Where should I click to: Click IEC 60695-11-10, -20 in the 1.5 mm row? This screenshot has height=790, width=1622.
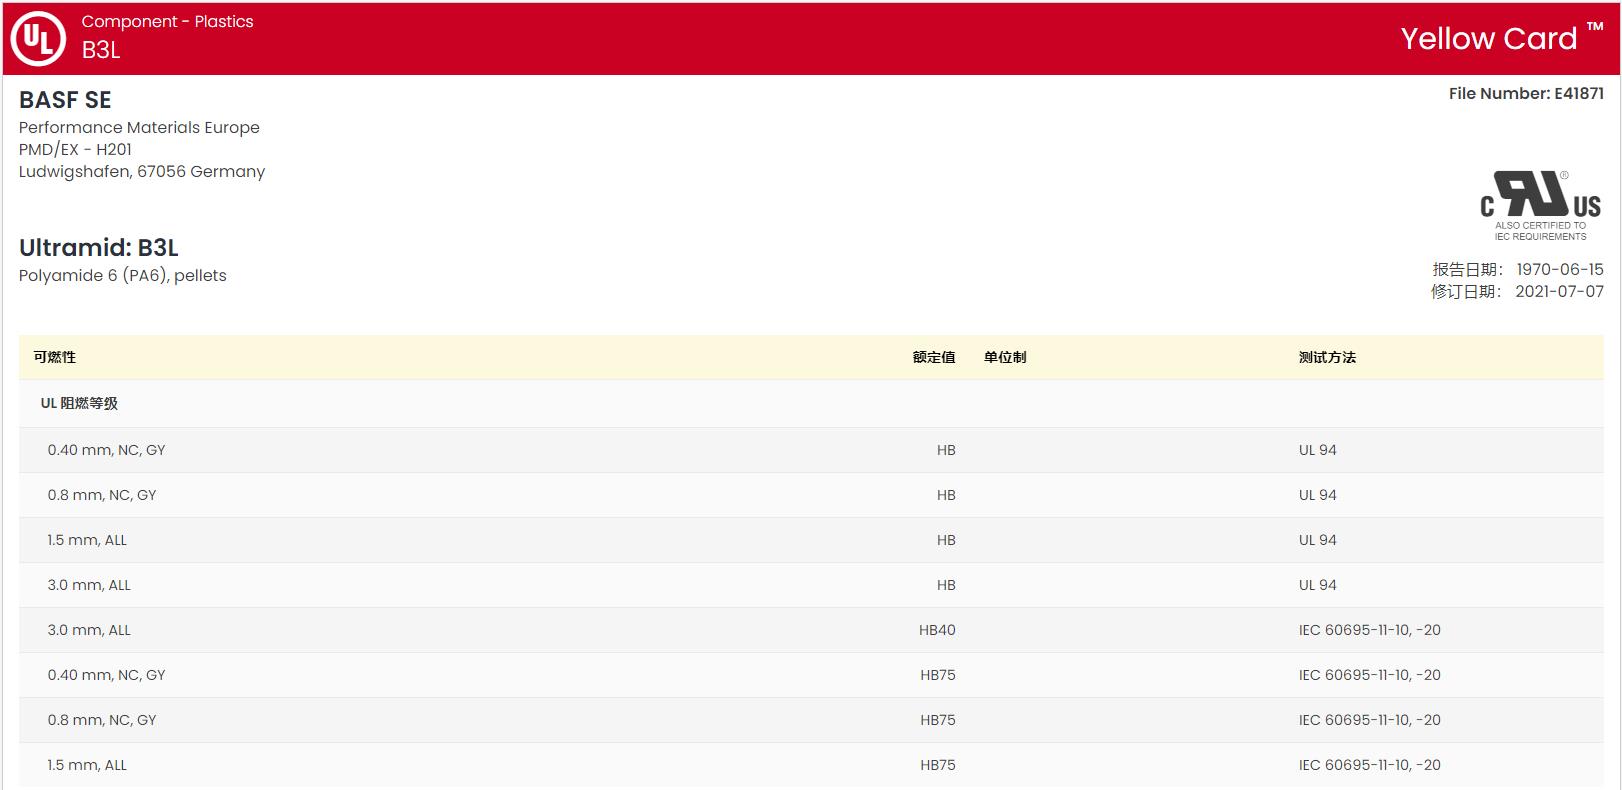pos(1369,765)
